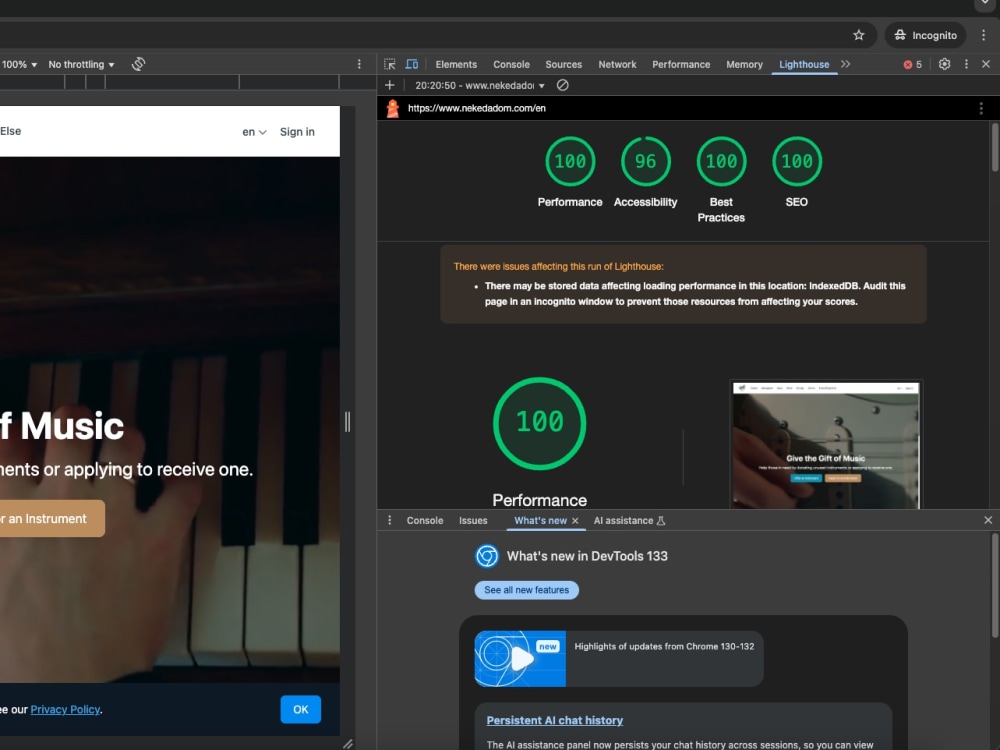Click the large Performance 100 gauge
The image size is (1000, 750).
[x=540, y=423]
